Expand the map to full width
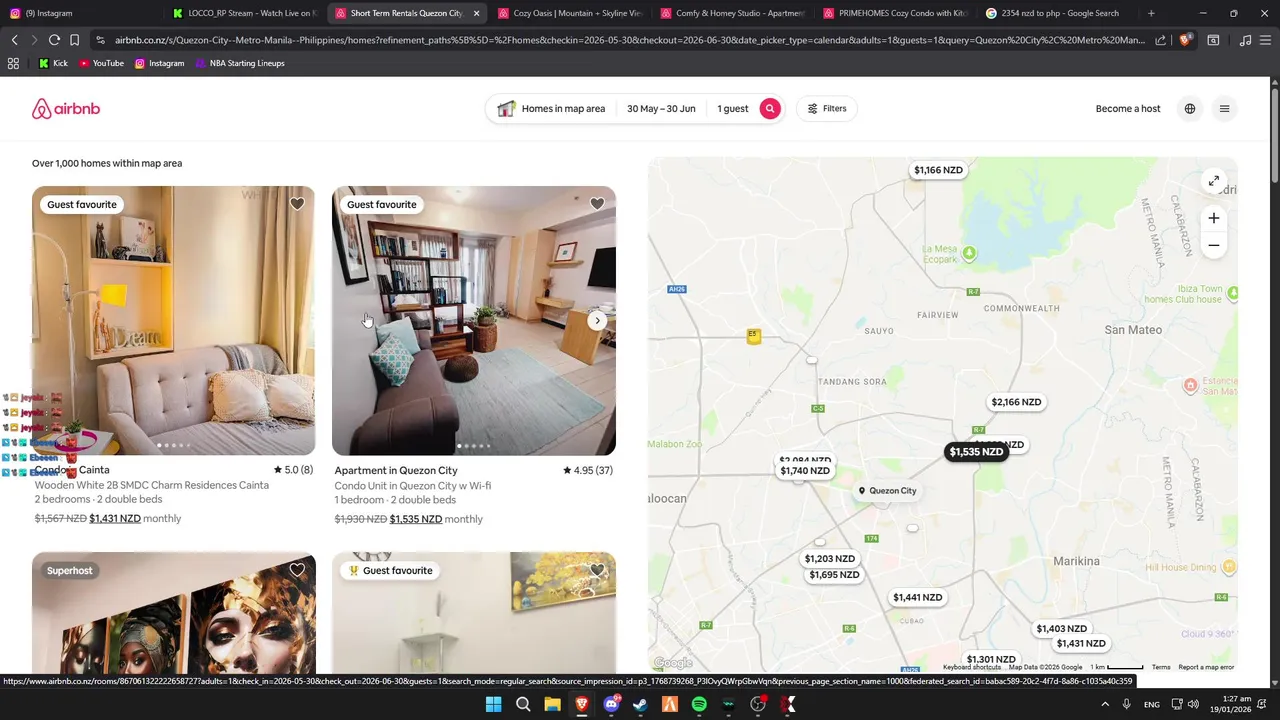The width and height of the screenshot is (1280, 720). coord(1213,181)
